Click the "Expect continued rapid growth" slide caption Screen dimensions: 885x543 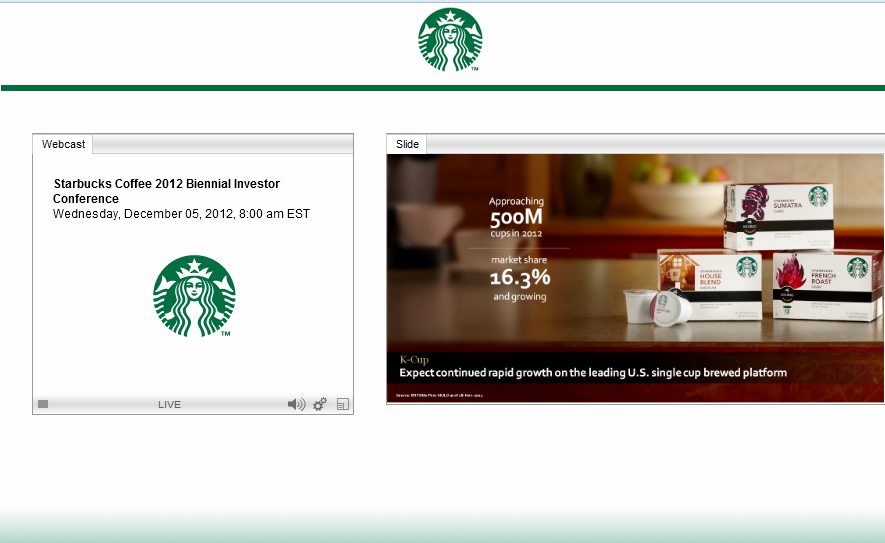(x=593, y=373)
